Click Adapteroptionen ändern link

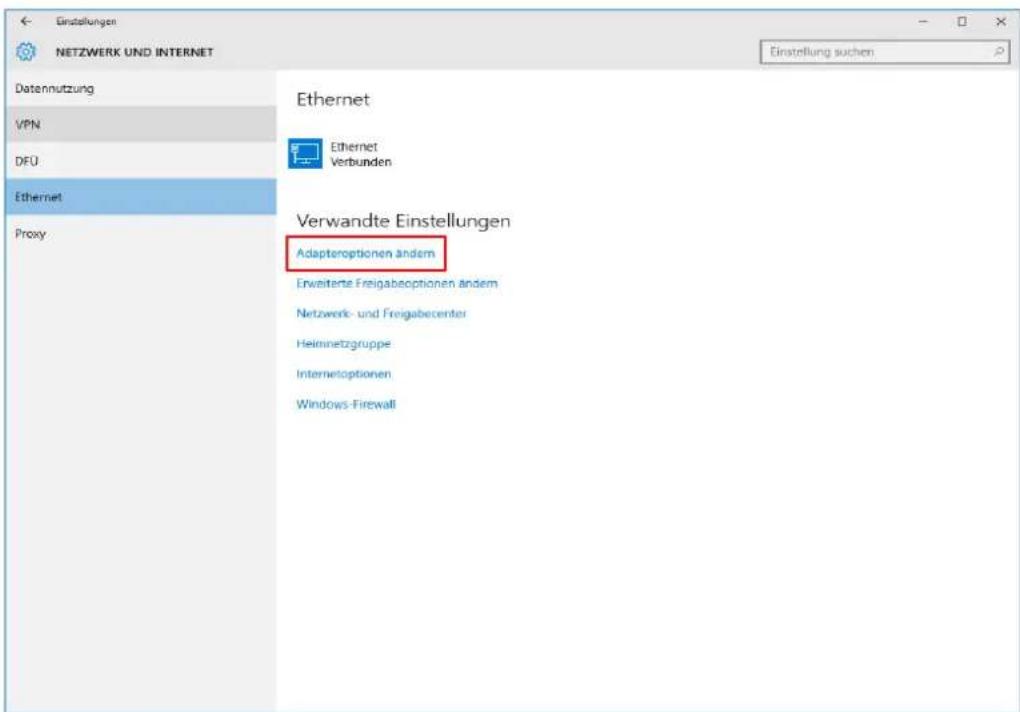pyautogui.click(x=366, y=254)
